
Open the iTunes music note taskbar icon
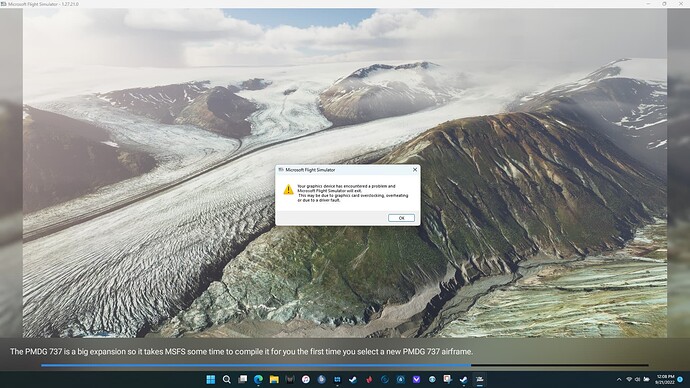tap(306, 379)
